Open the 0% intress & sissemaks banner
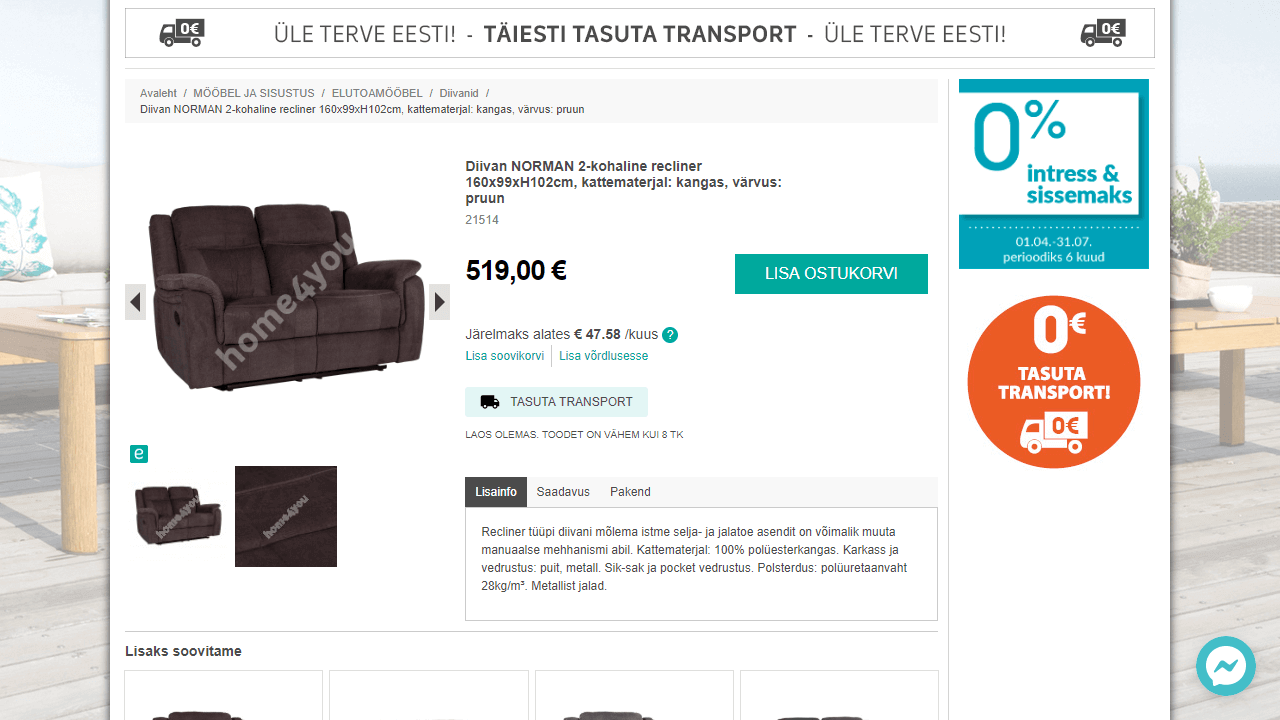This screenshot has width=1280, height=720. click(x=1054, y=174)
